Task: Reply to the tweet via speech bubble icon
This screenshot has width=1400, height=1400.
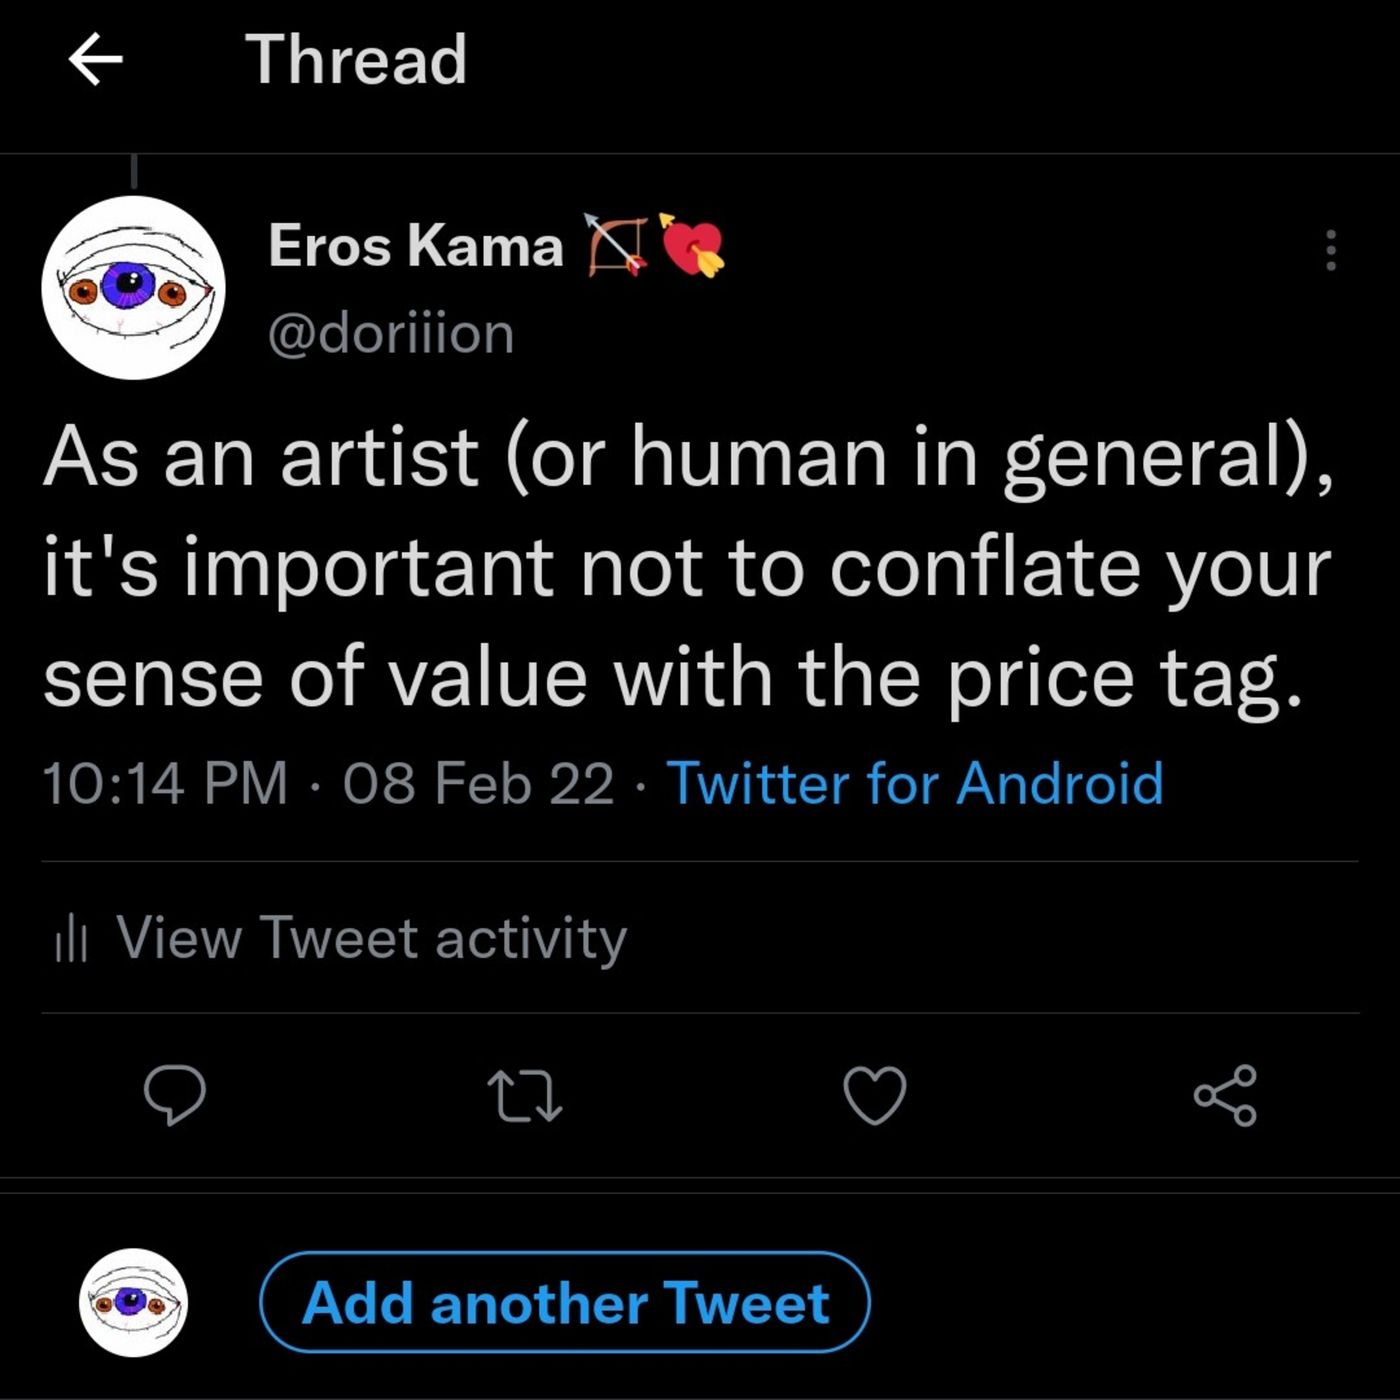Action: 175,1095
